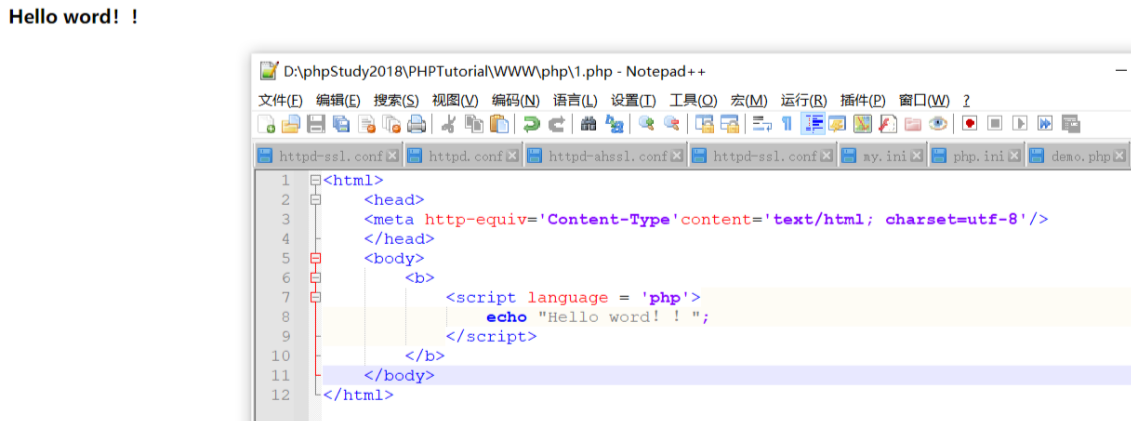The width and height of the screenshot is (1131, 421).
Task: Toggle the Function List icon
Action: [x=888, y=124]
